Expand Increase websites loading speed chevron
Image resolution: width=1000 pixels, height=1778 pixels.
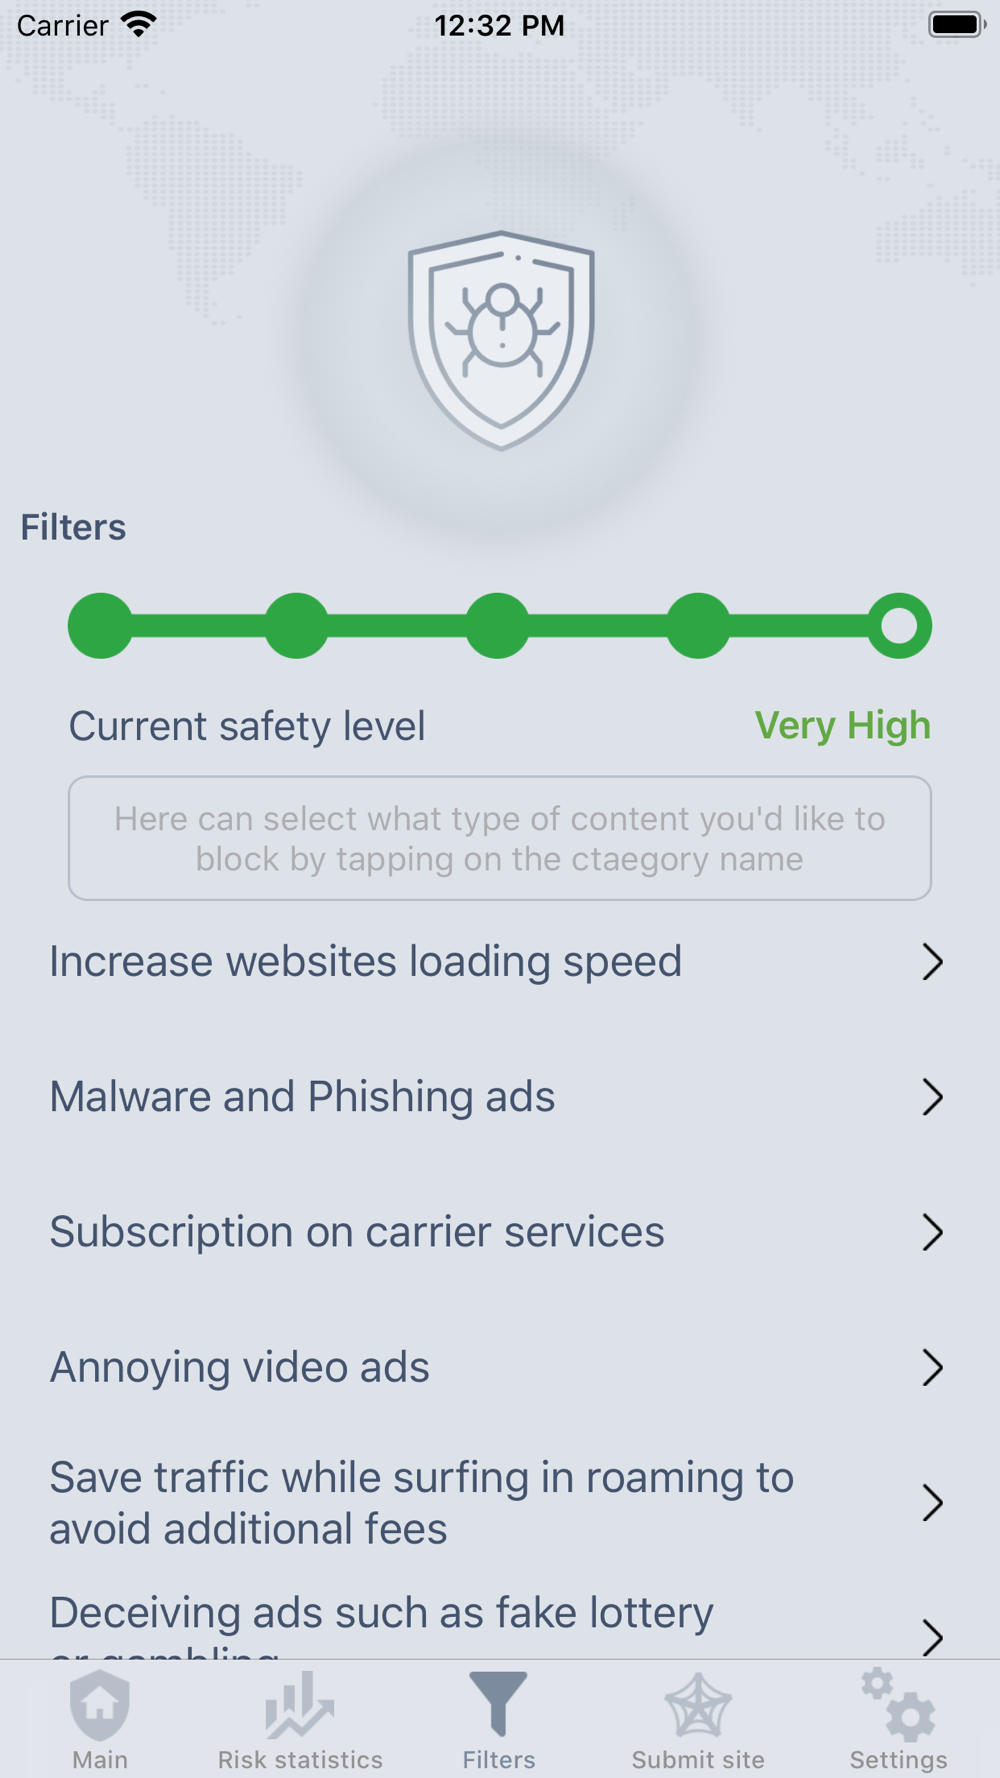[x=932, y=962]
